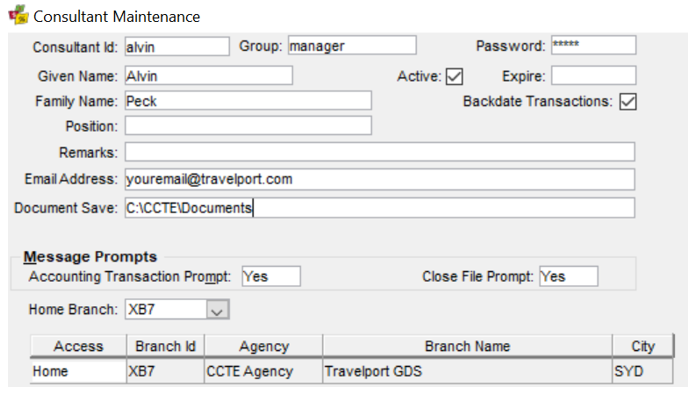Toggle the Active checkbox
Viewport: 694px width, 396px height.
[x=454, y=77]
